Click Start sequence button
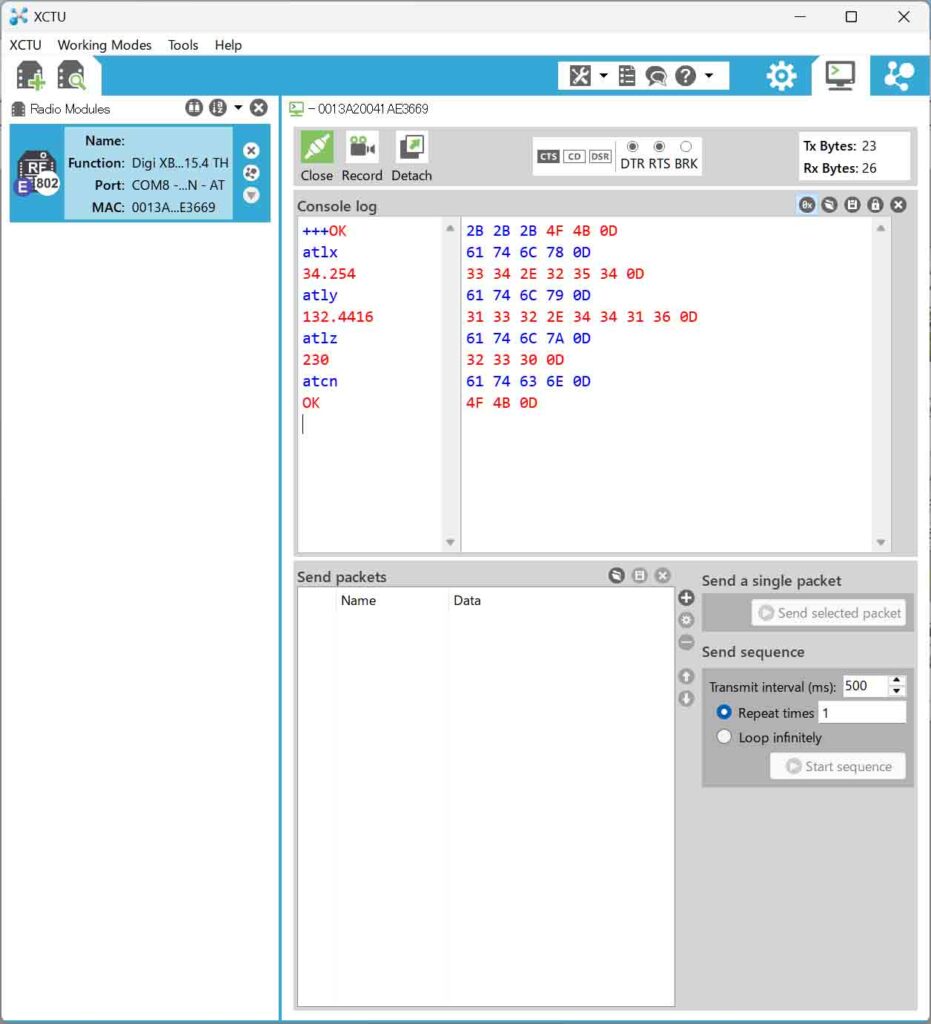Screen dimensions: 931x1024 [838, 766]
